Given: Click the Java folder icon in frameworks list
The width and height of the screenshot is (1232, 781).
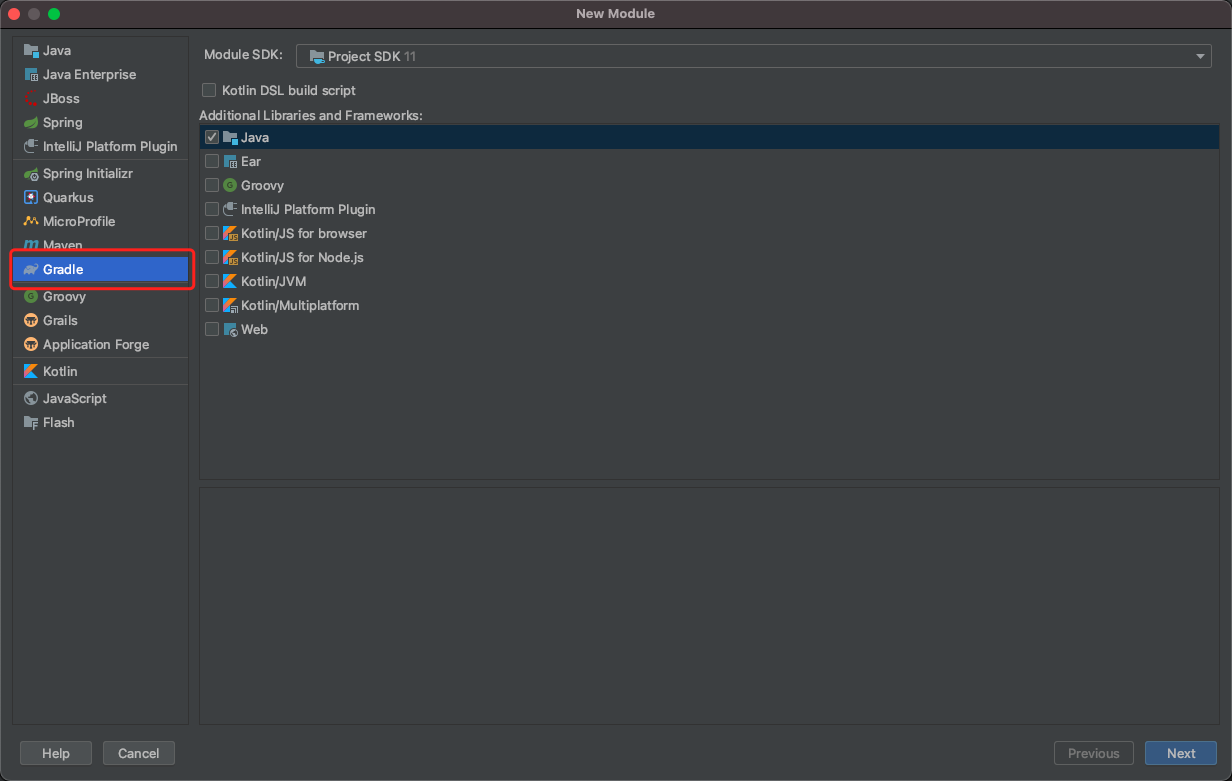Looking at the screenshot, I should click(x=230, y=137).
